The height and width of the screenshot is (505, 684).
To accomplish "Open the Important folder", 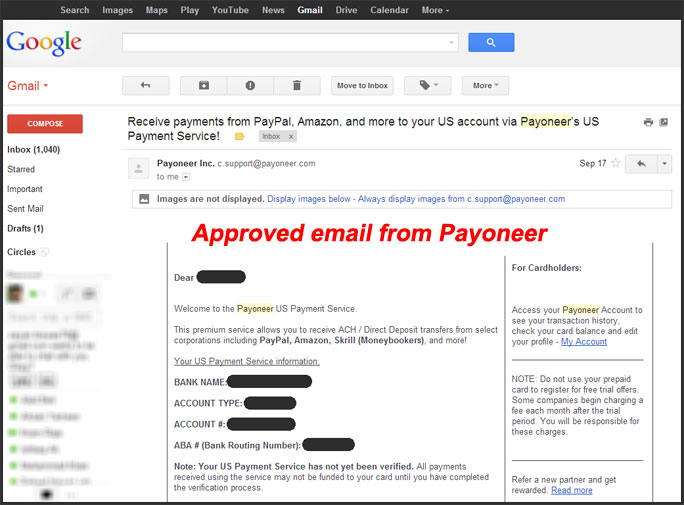I will coord(25,189).
